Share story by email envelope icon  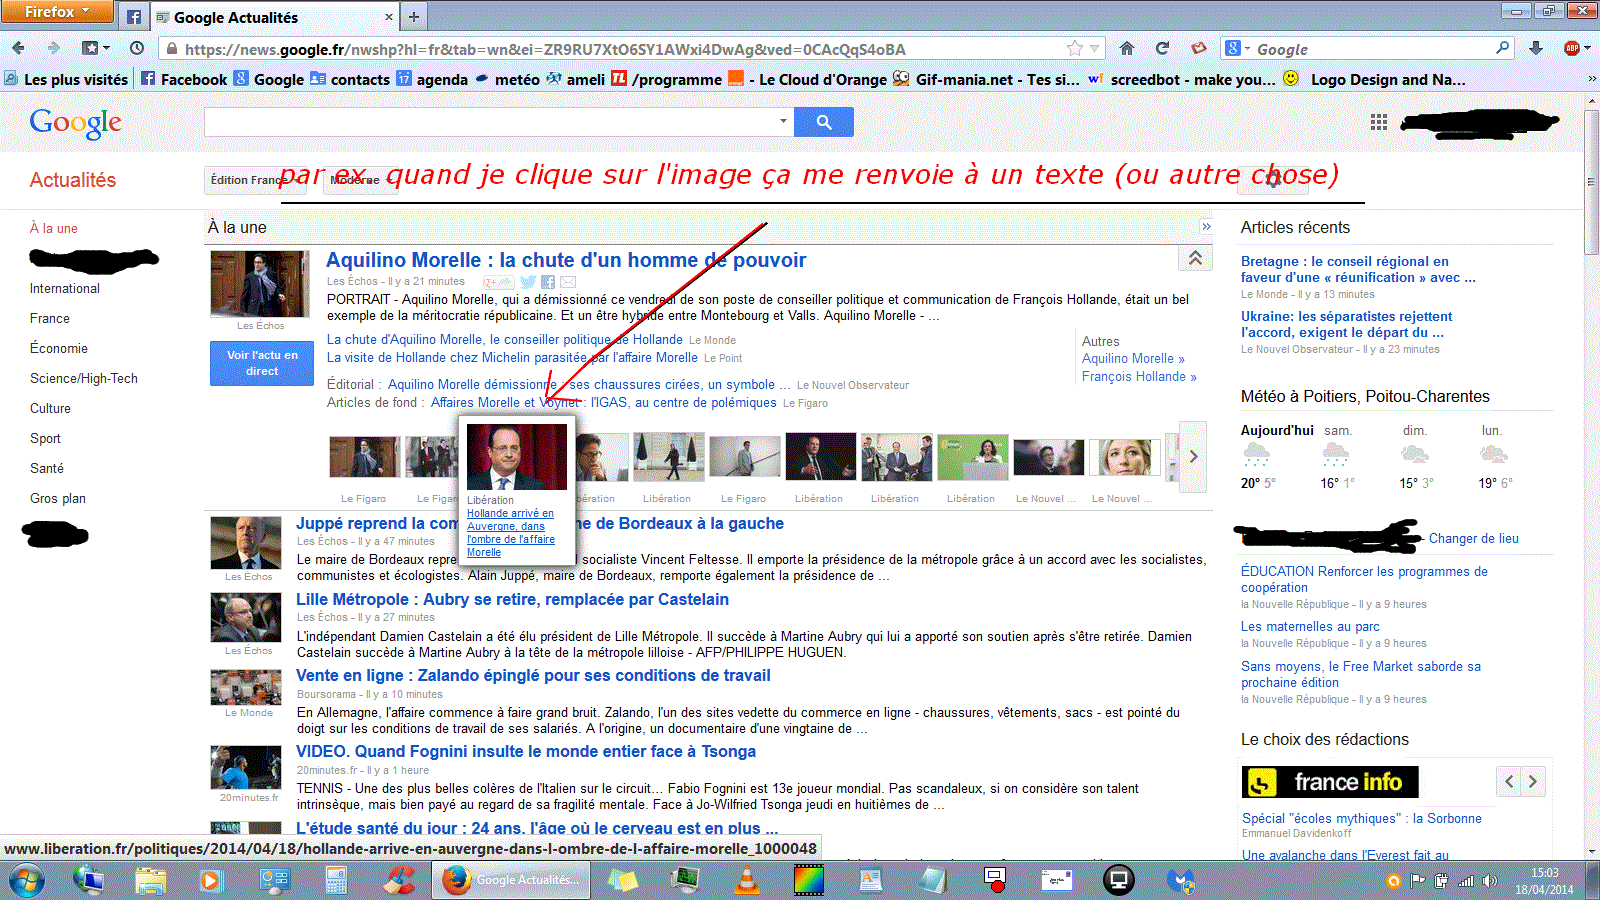coord(568,282)
